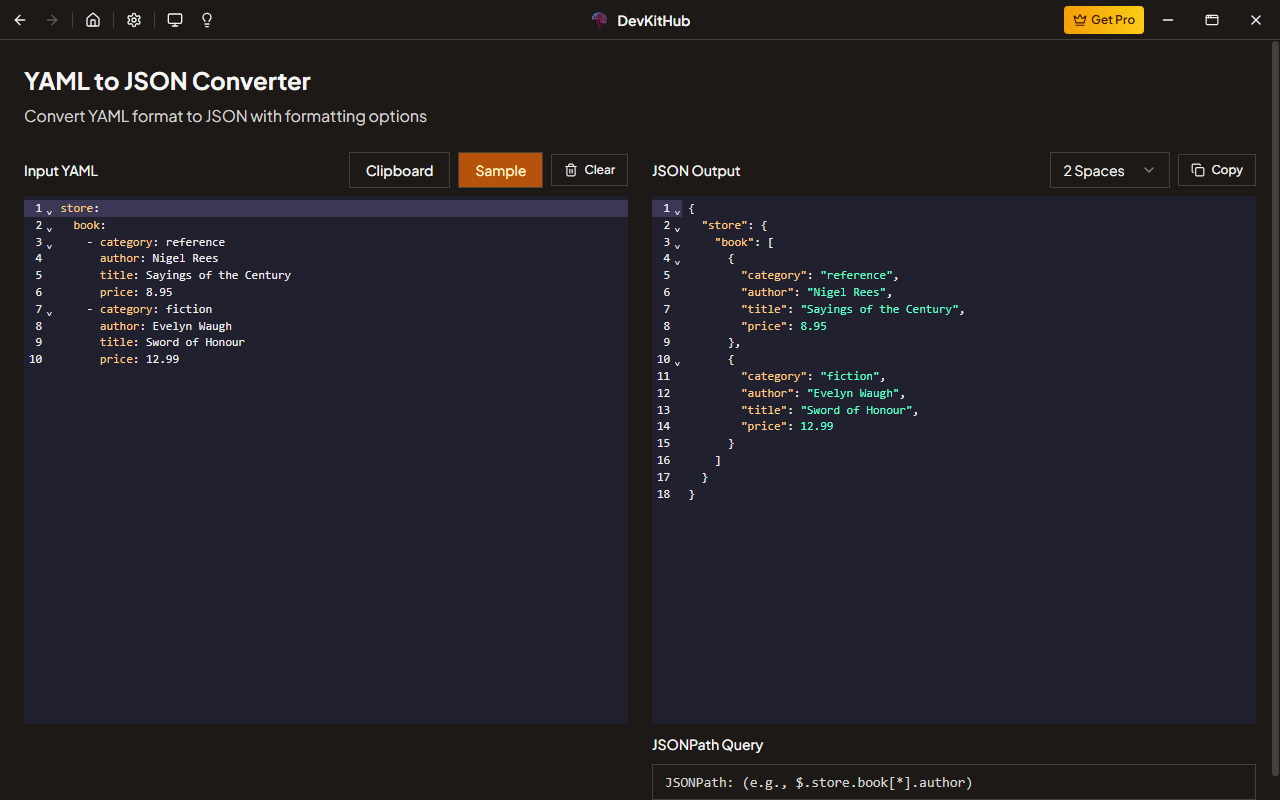Paste YAML using the Clipboard button
This screenshot has height=800, width=1280.
(399, 170)
